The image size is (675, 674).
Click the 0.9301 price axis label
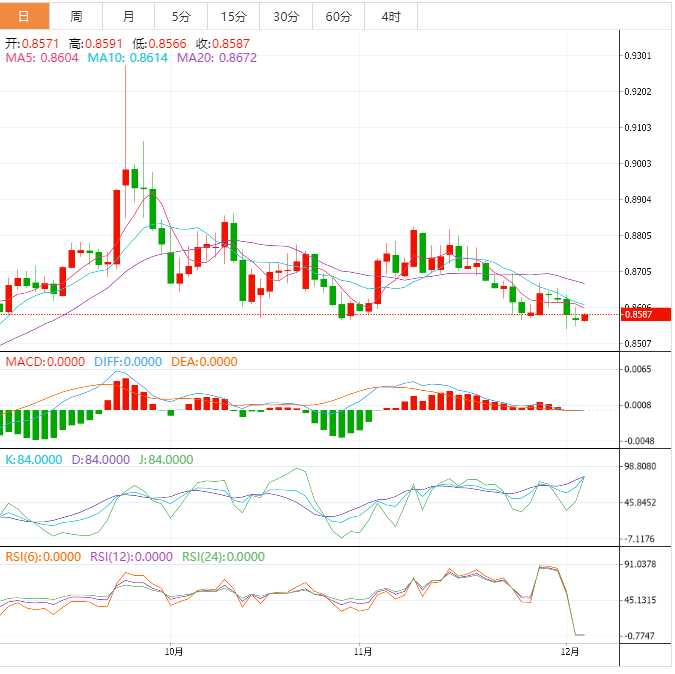pyautogui.click(x=638, y=56)
